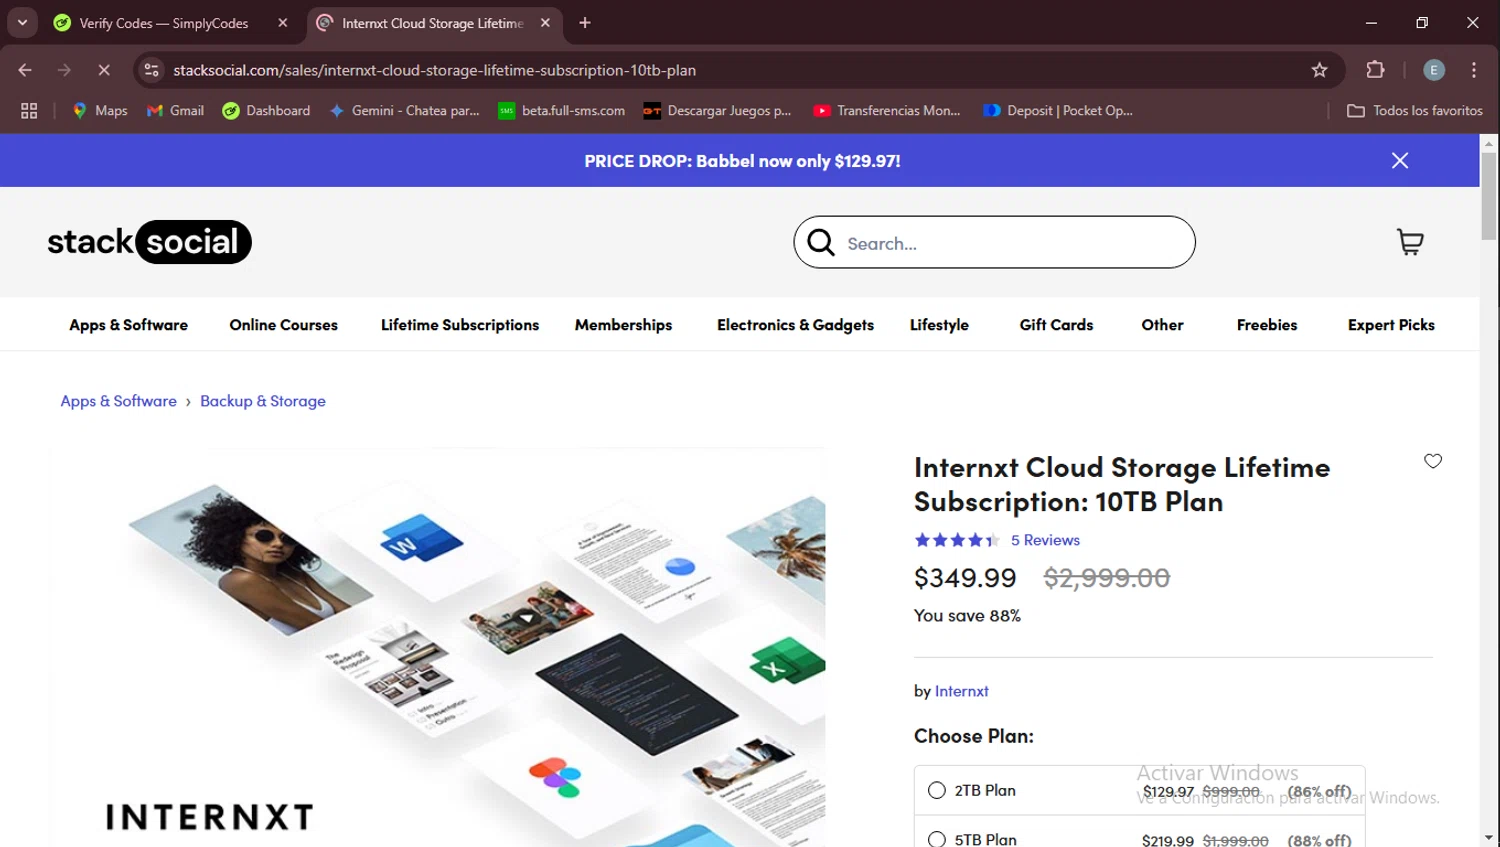The image size is (1500, 847).
Task: Open a new browser tab
Action: [x=585, y=23]
